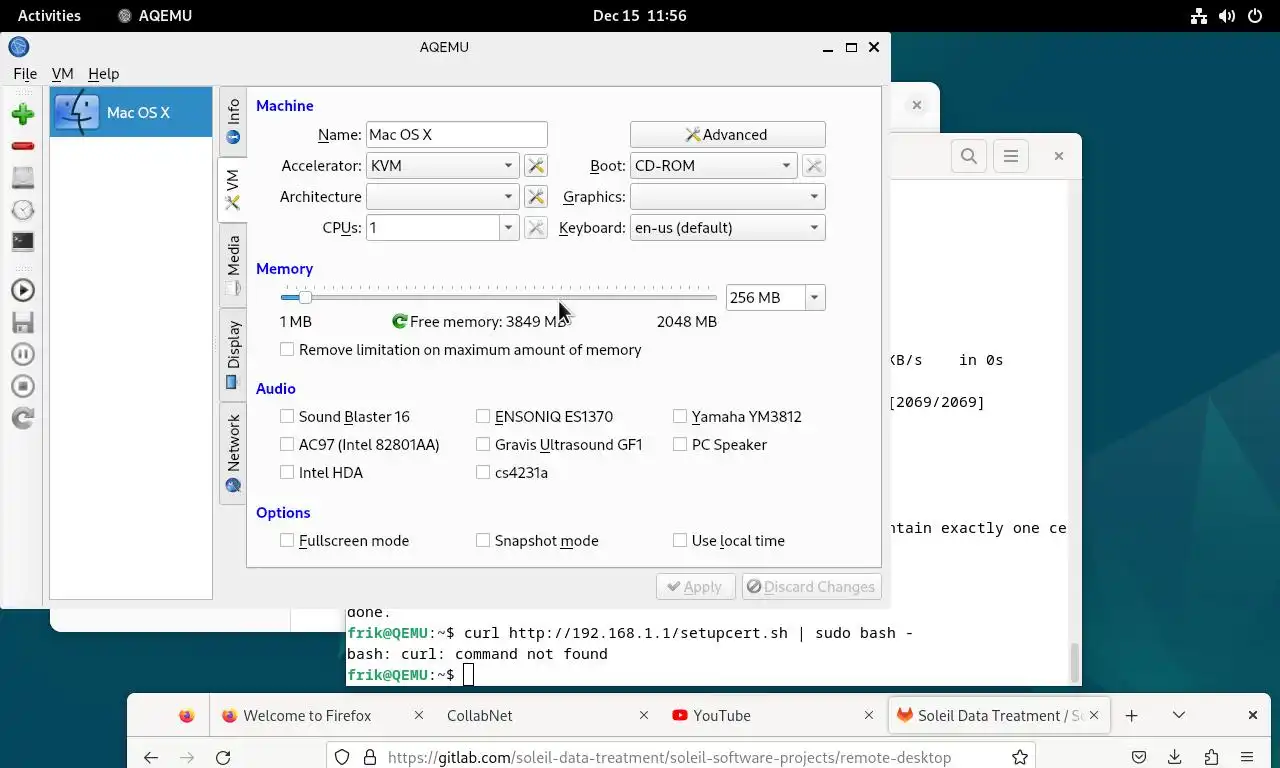
Task: Click the reset VM circular arrow icon
Action: coord(22,418)
